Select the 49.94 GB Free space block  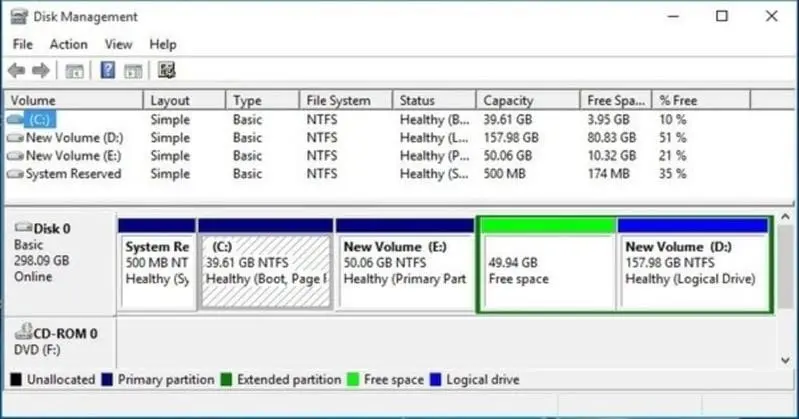(x=548, y=264)
